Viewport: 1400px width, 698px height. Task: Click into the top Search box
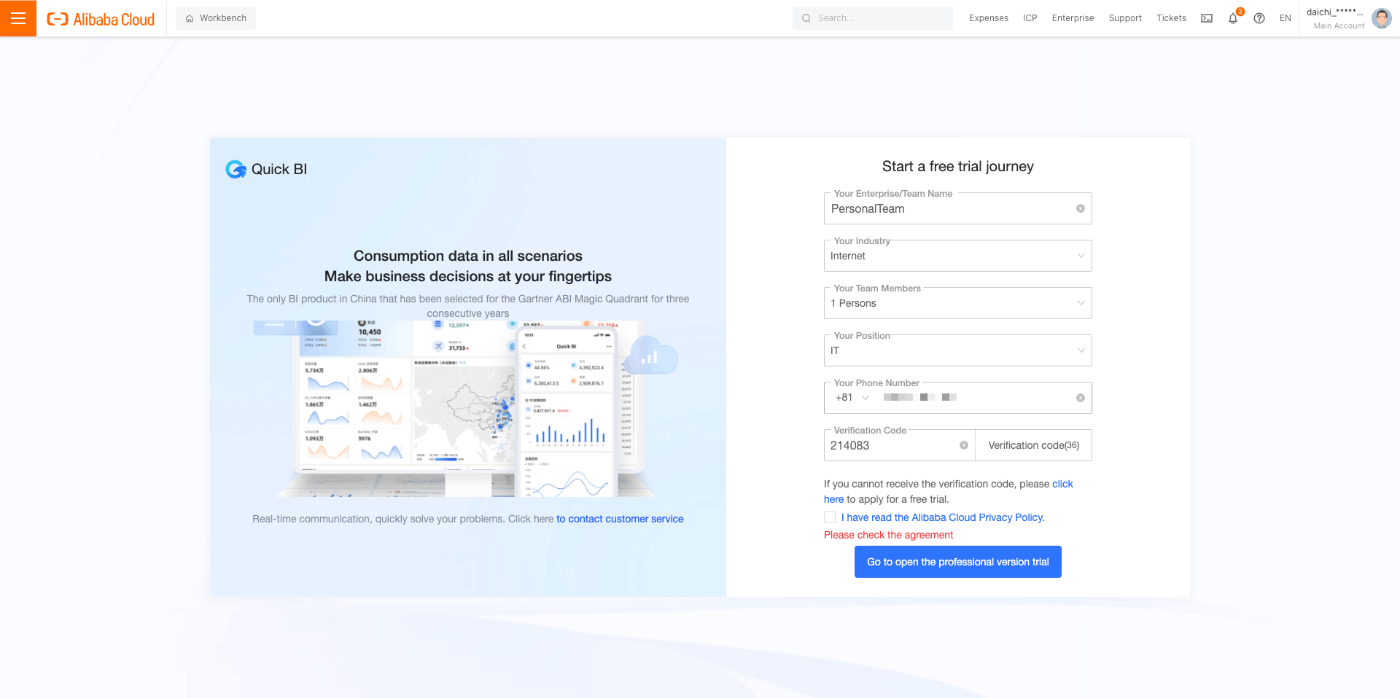pyautogui.click(x=873, y=18)
